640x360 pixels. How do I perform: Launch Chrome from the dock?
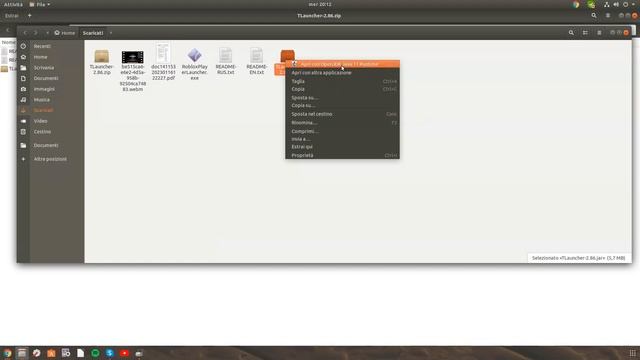point(7,353)
